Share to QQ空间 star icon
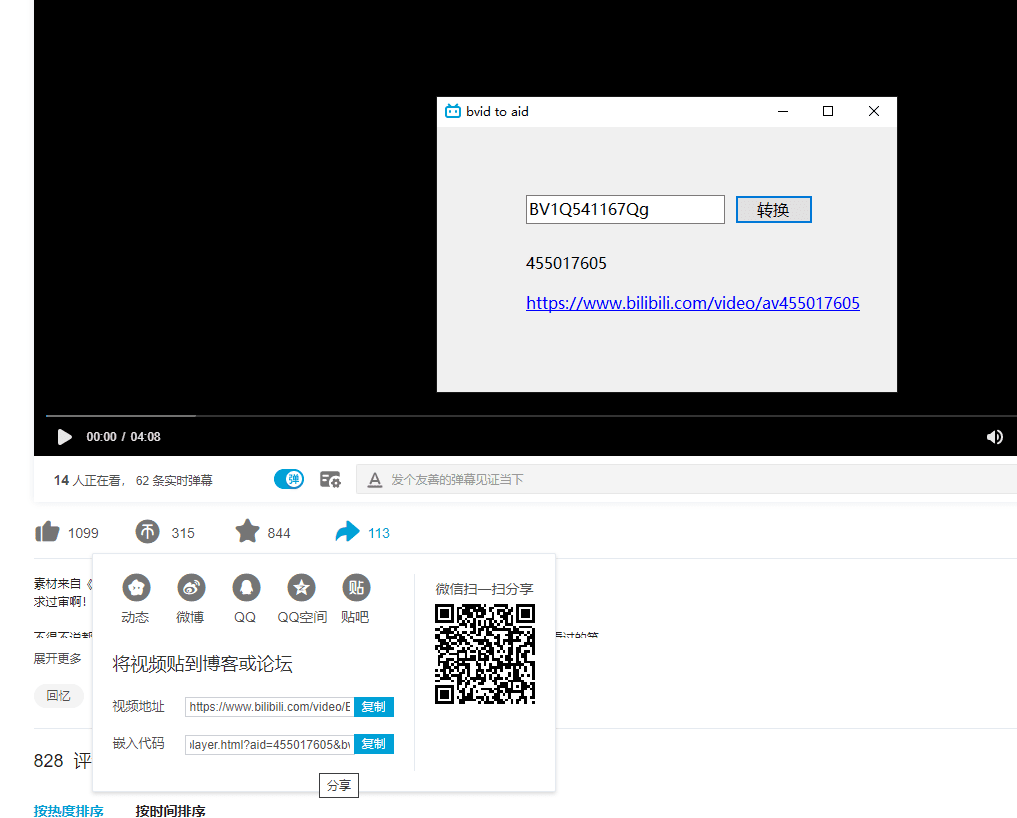Screen dimensions: 1017x818 [301, 588]
